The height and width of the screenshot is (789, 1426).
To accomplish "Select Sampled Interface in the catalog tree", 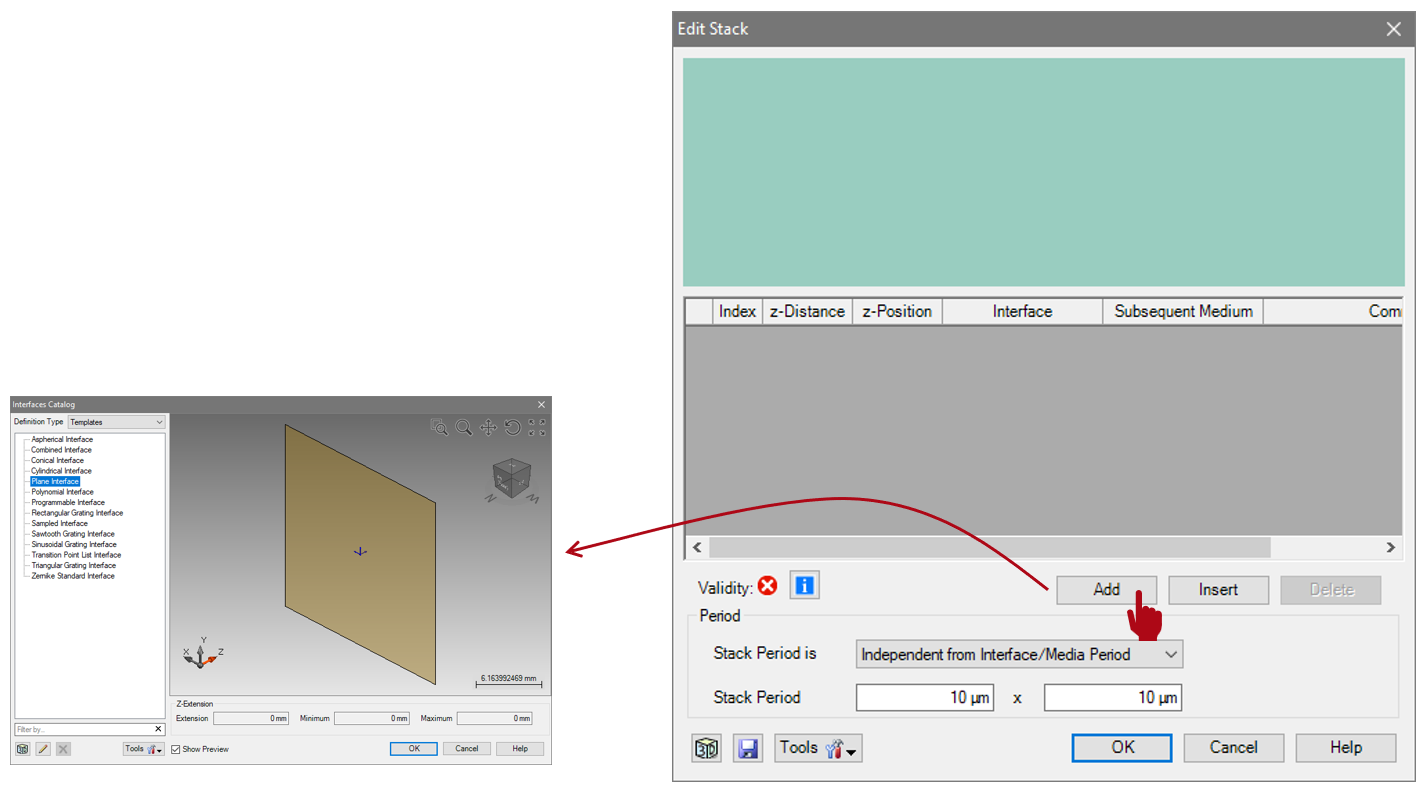I will (x=59, y=523).
